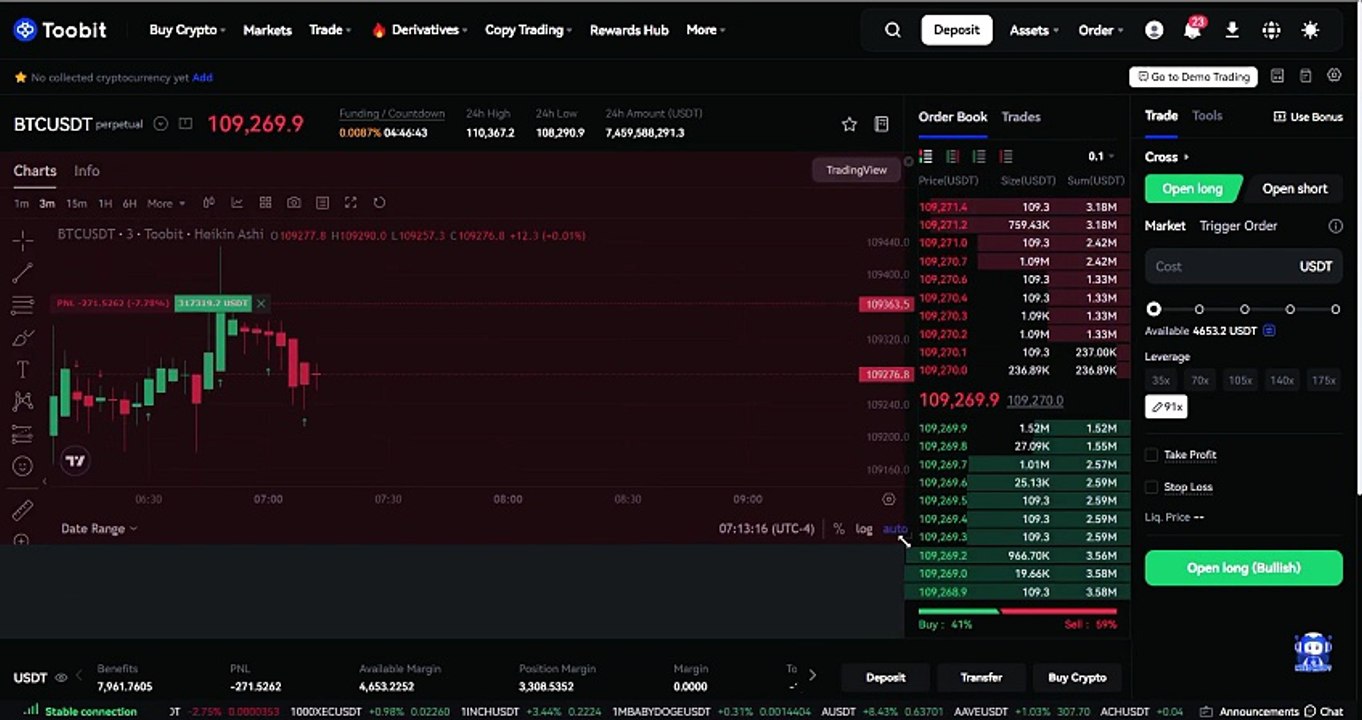Image resolution: width=1362 pixels, height=720 pixels.
Task: Click Go to Demo Trading
Action: (x=1193, y=77)
